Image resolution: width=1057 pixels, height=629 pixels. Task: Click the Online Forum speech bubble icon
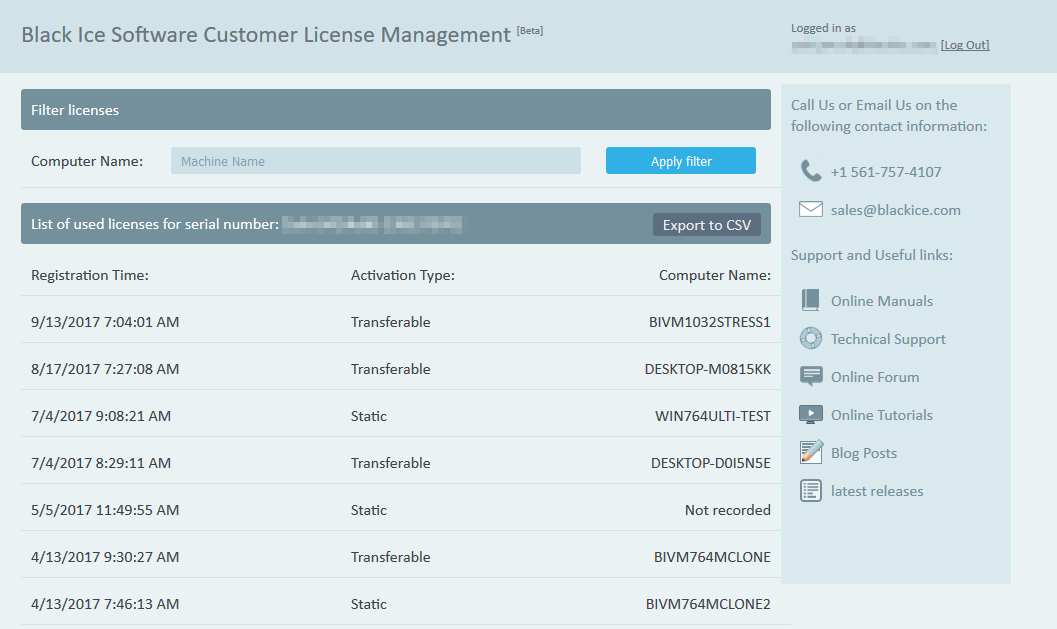pyautogui.click(x=811, y=376)
